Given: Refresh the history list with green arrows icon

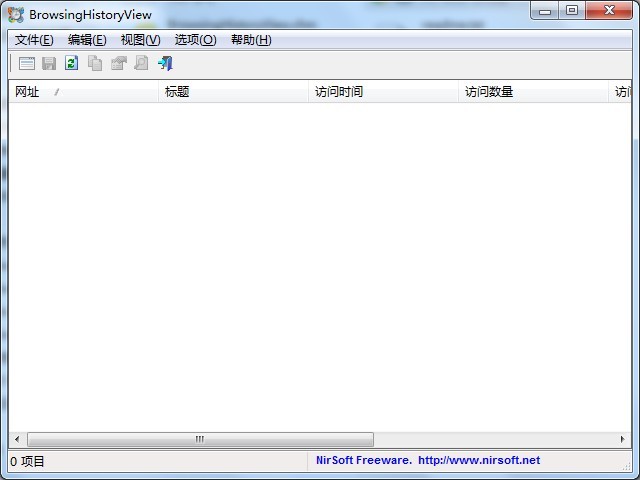Looking at the screenshot, I should click(72, 63).
